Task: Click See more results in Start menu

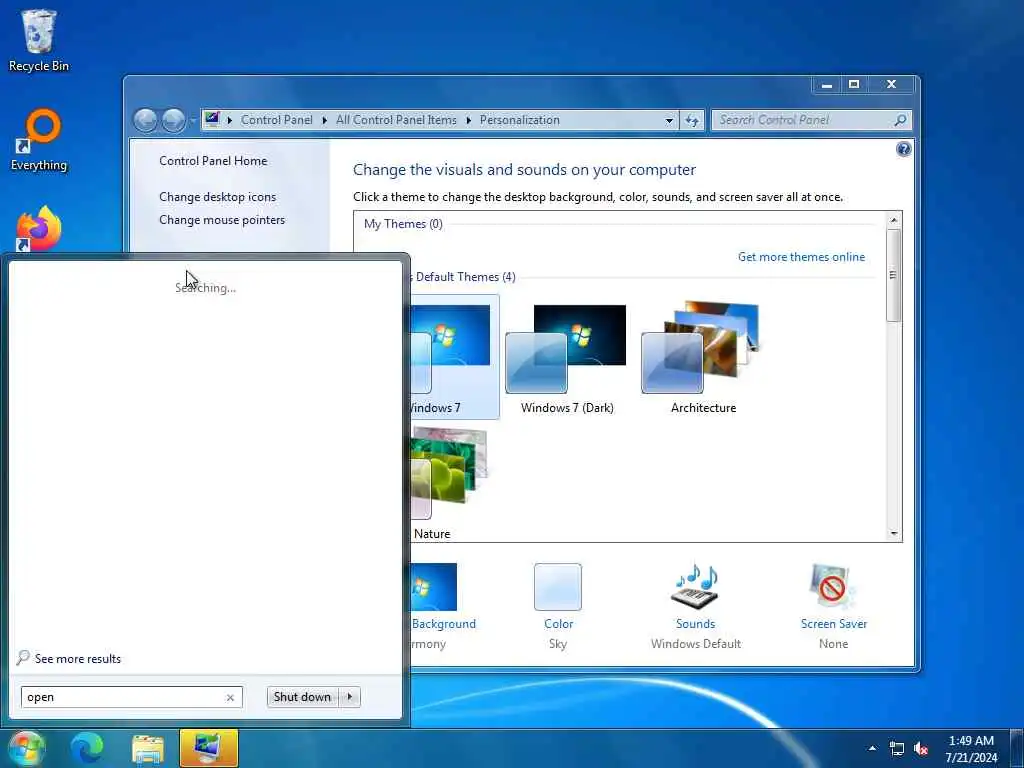Action: 69,658
